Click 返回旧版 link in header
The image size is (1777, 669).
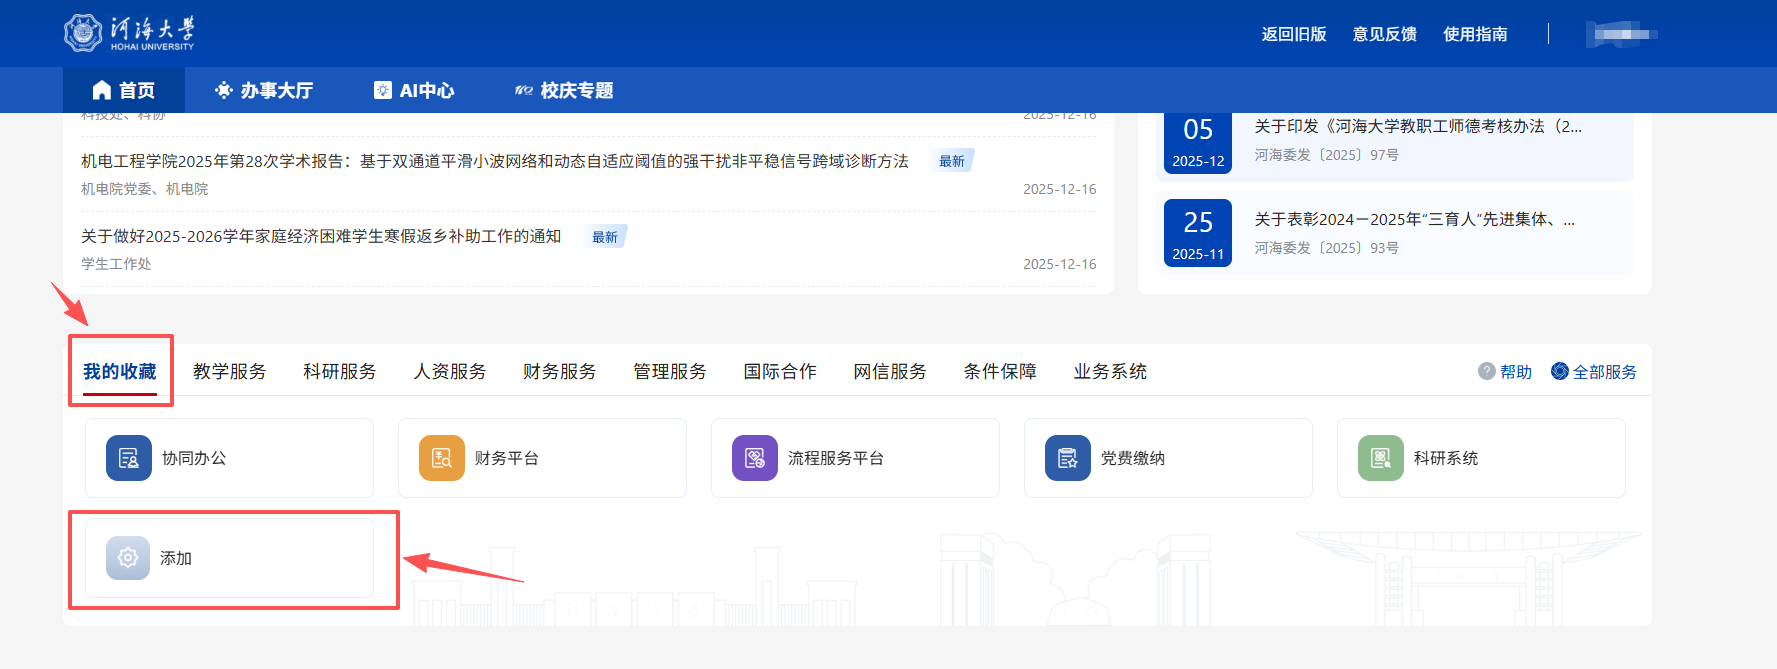pos(1294,34)
